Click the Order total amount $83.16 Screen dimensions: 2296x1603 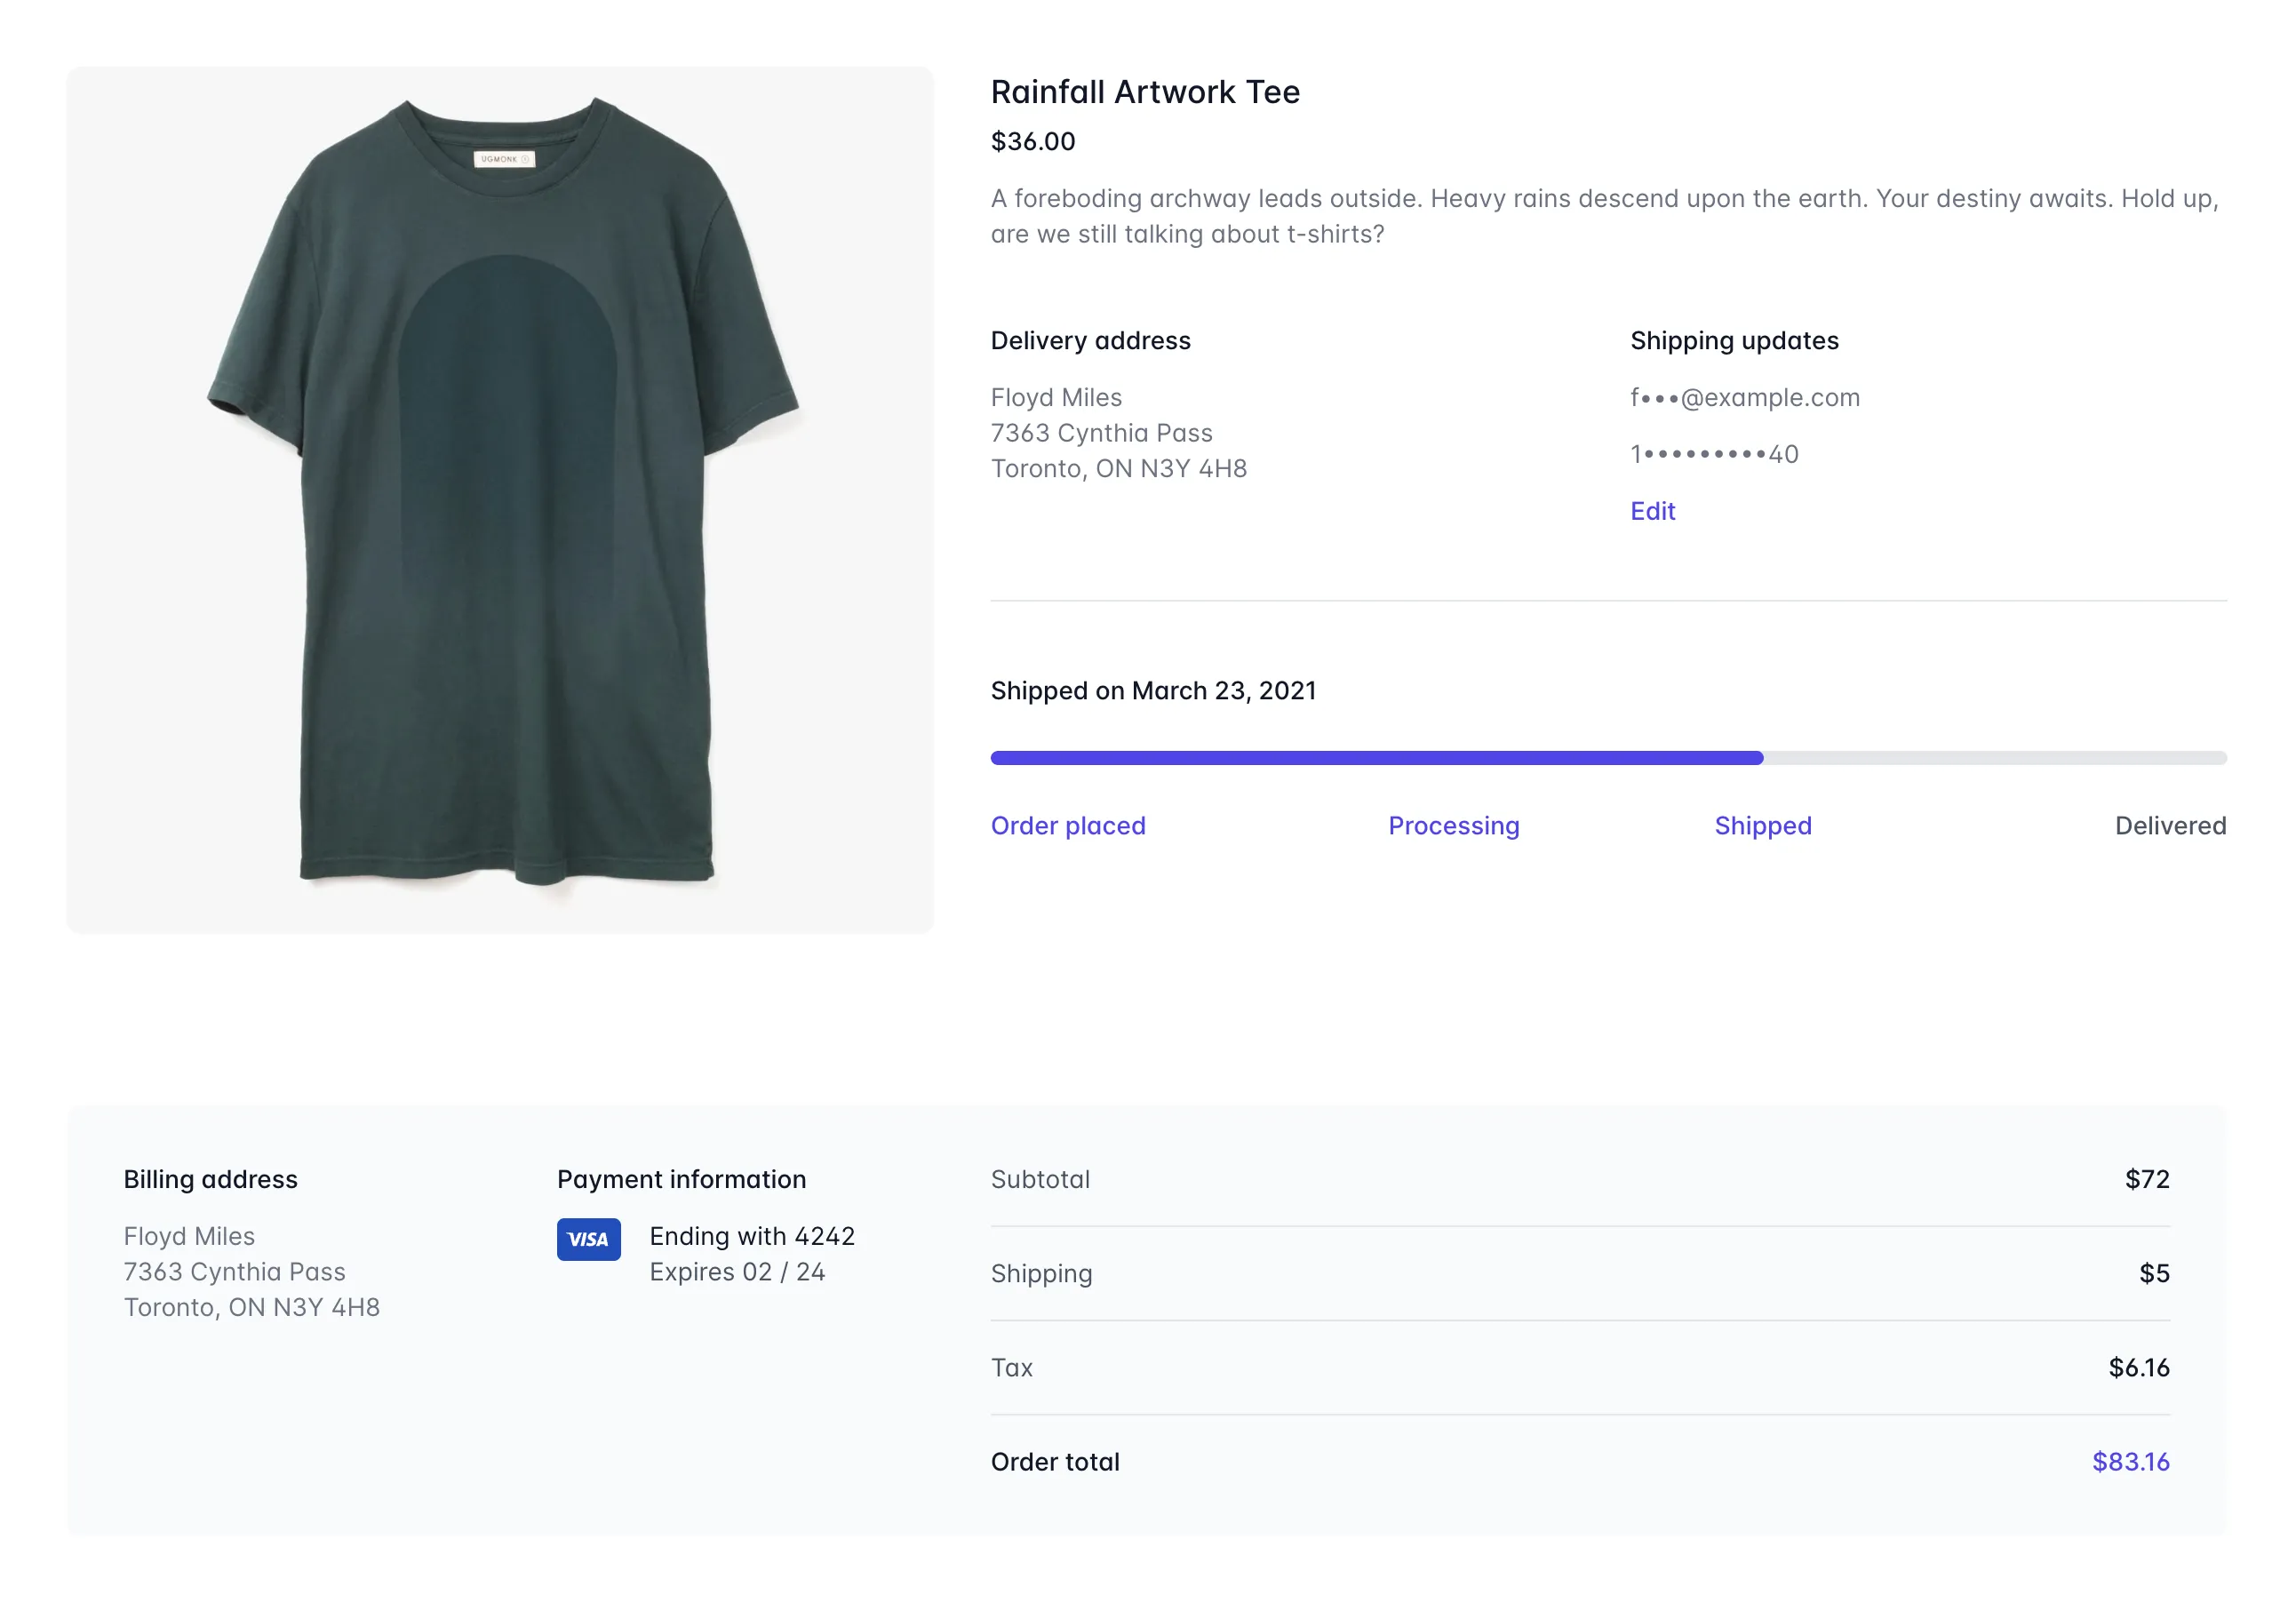tap(2130, 1462)
